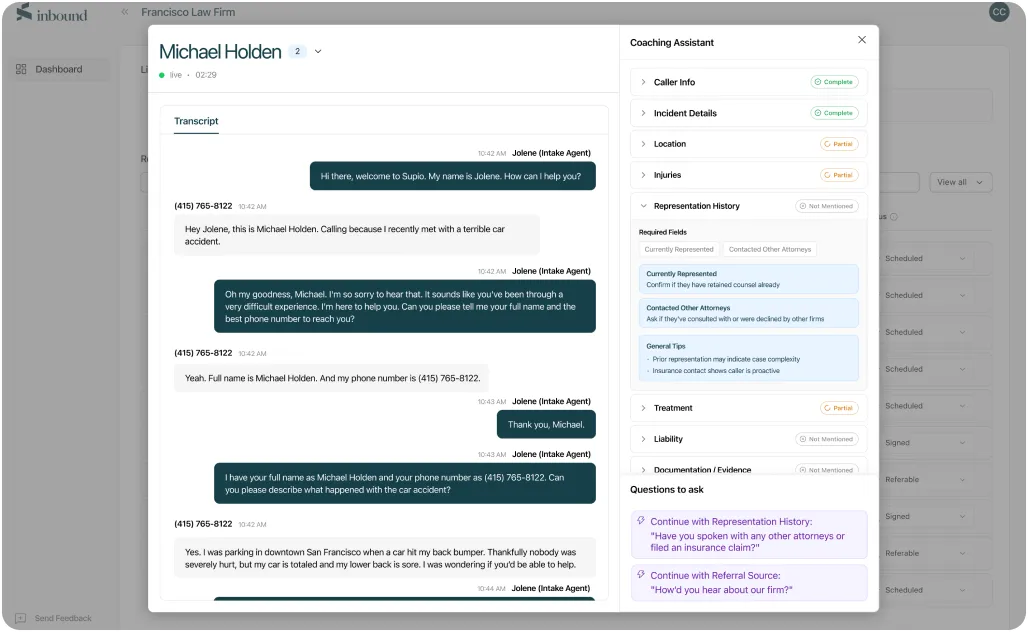
Task: Expand Documentation / Evidence section
Action: click(x=643, y=469)
